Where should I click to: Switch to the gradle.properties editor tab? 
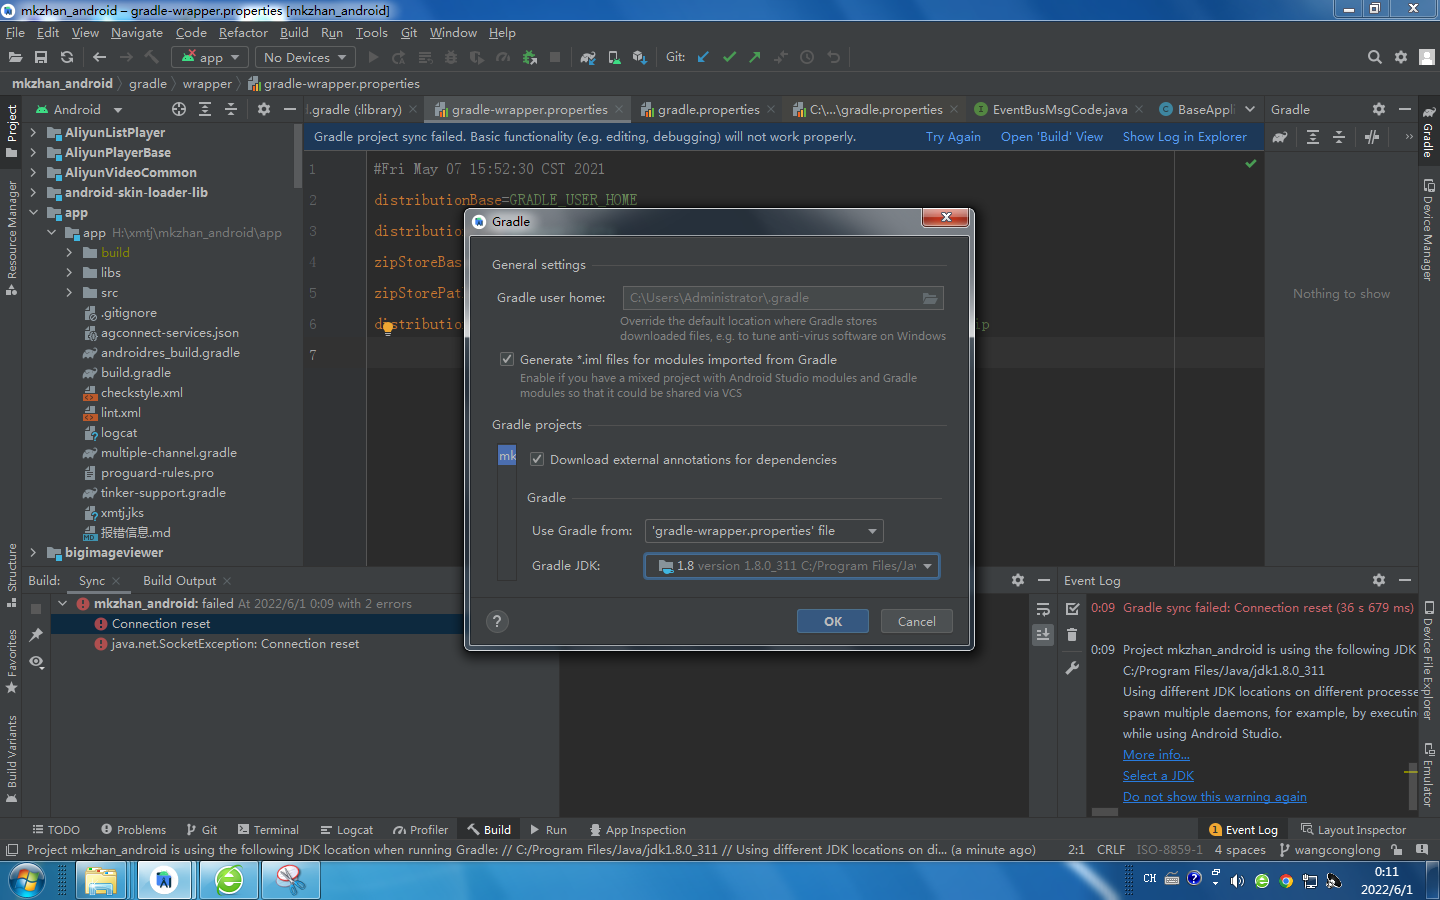point(708,109)
